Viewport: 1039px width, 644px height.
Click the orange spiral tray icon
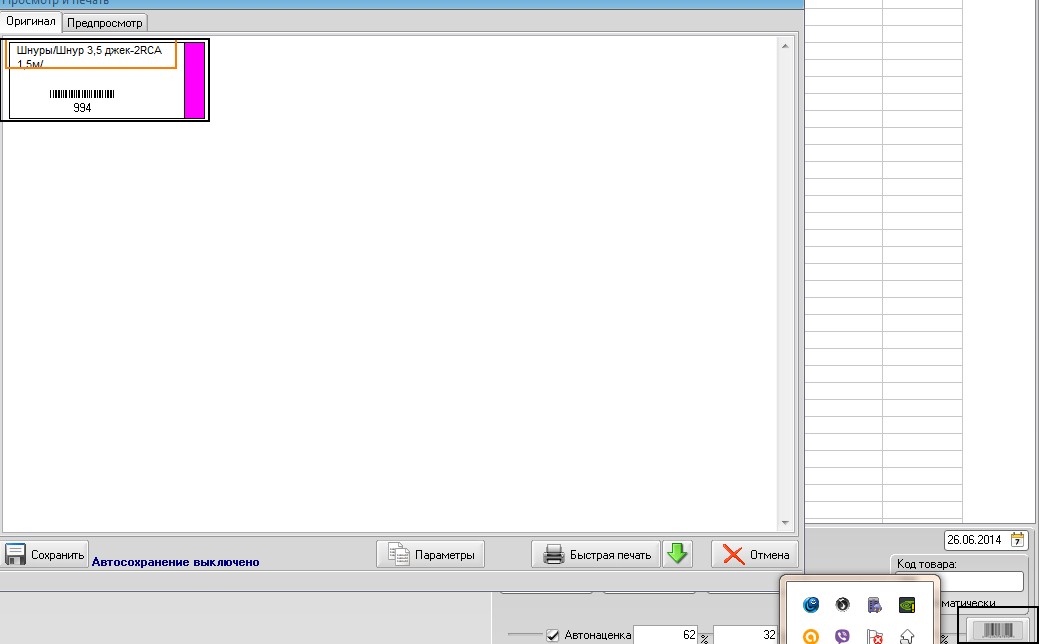pyautogui.click(x=810, y=637)
